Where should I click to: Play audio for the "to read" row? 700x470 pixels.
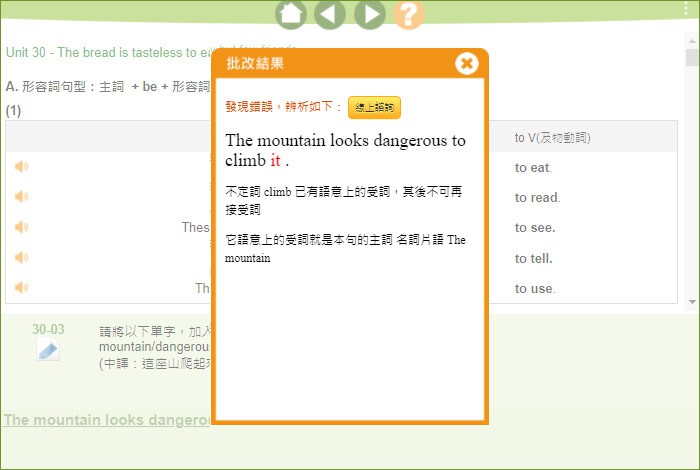pos(21,197)
